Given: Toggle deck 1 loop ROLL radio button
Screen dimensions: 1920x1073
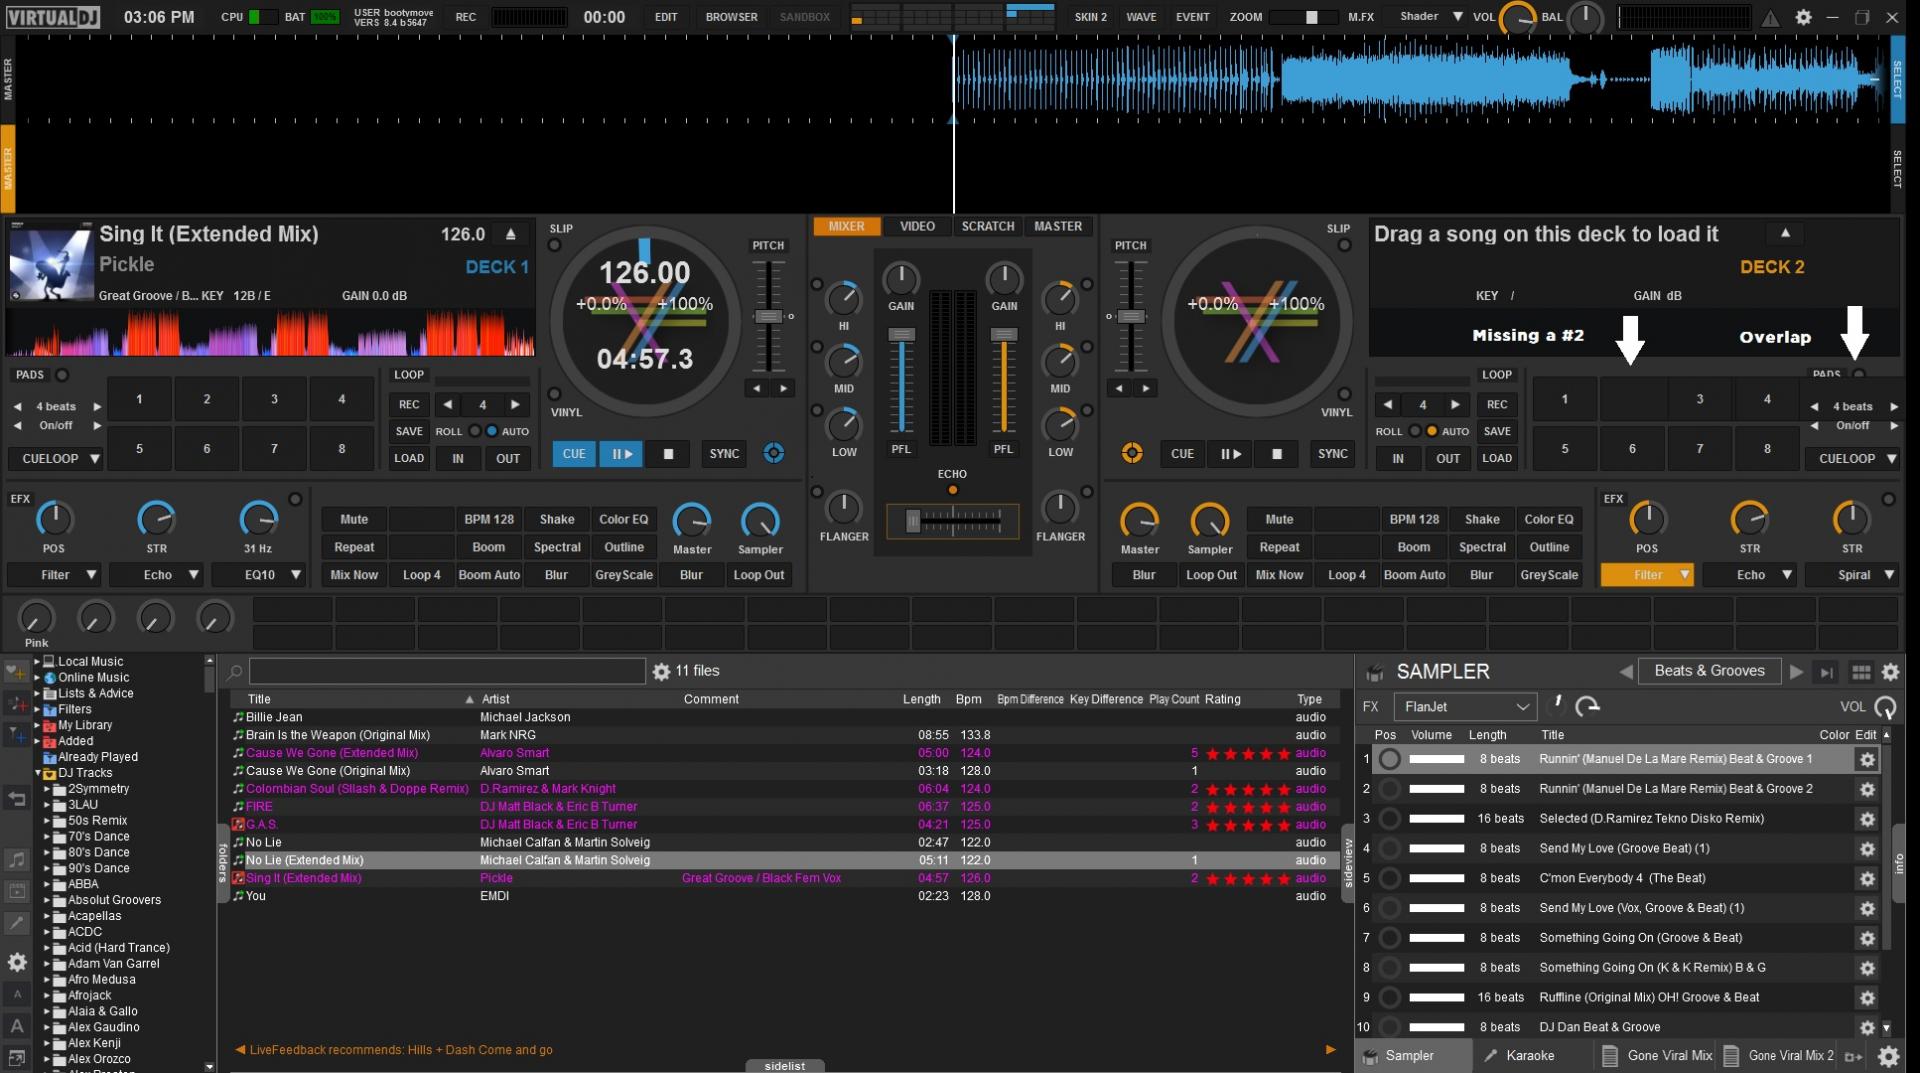Looking at the screenshot, I should tap(474, 431).
